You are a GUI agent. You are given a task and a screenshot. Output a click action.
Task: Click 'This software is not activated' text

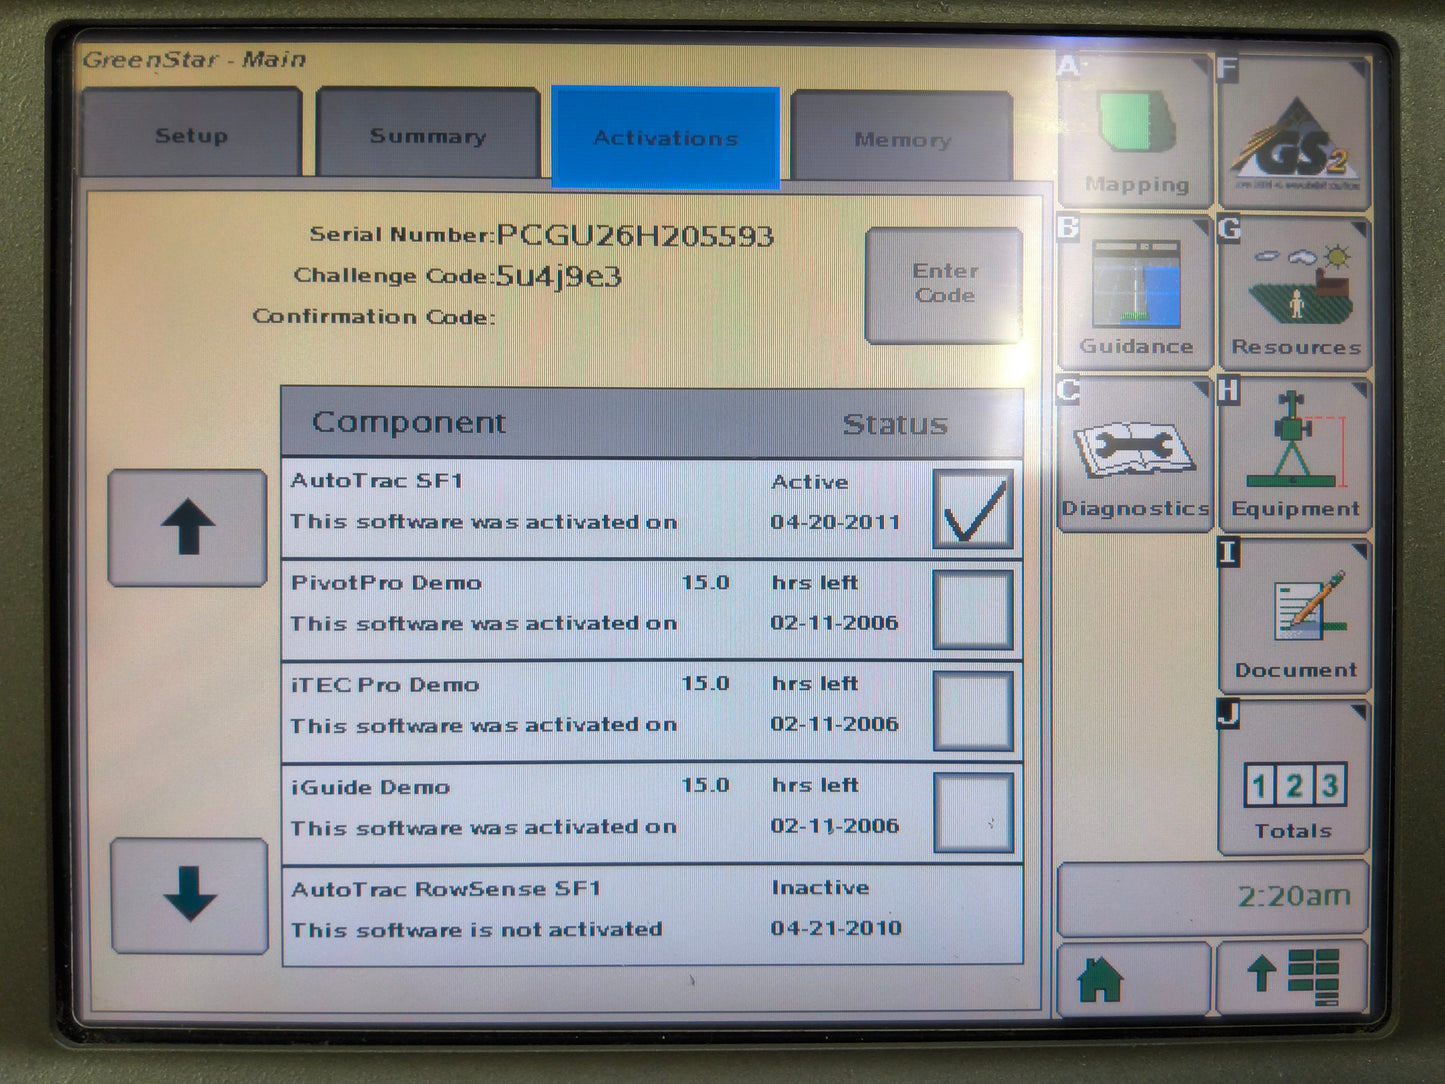477,930
